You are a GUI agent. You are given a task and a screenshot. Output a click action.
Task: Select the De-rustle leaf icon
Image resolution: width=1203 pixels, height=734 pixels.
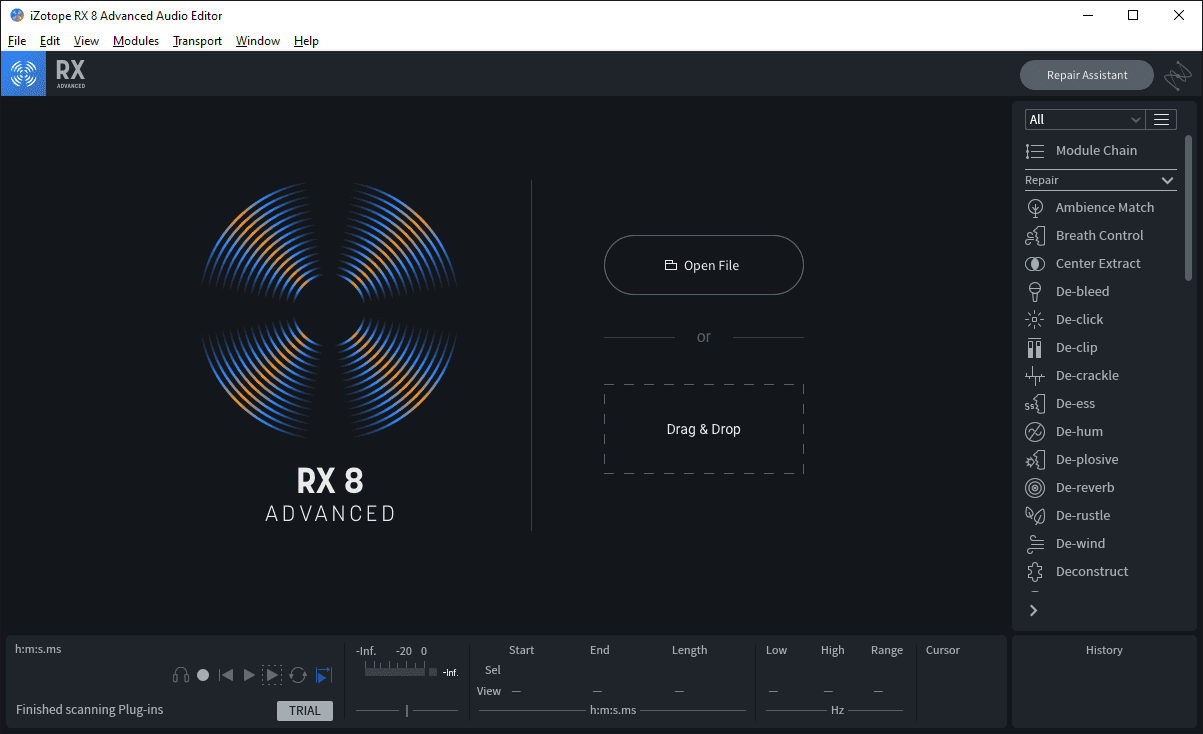[1035, 515]
